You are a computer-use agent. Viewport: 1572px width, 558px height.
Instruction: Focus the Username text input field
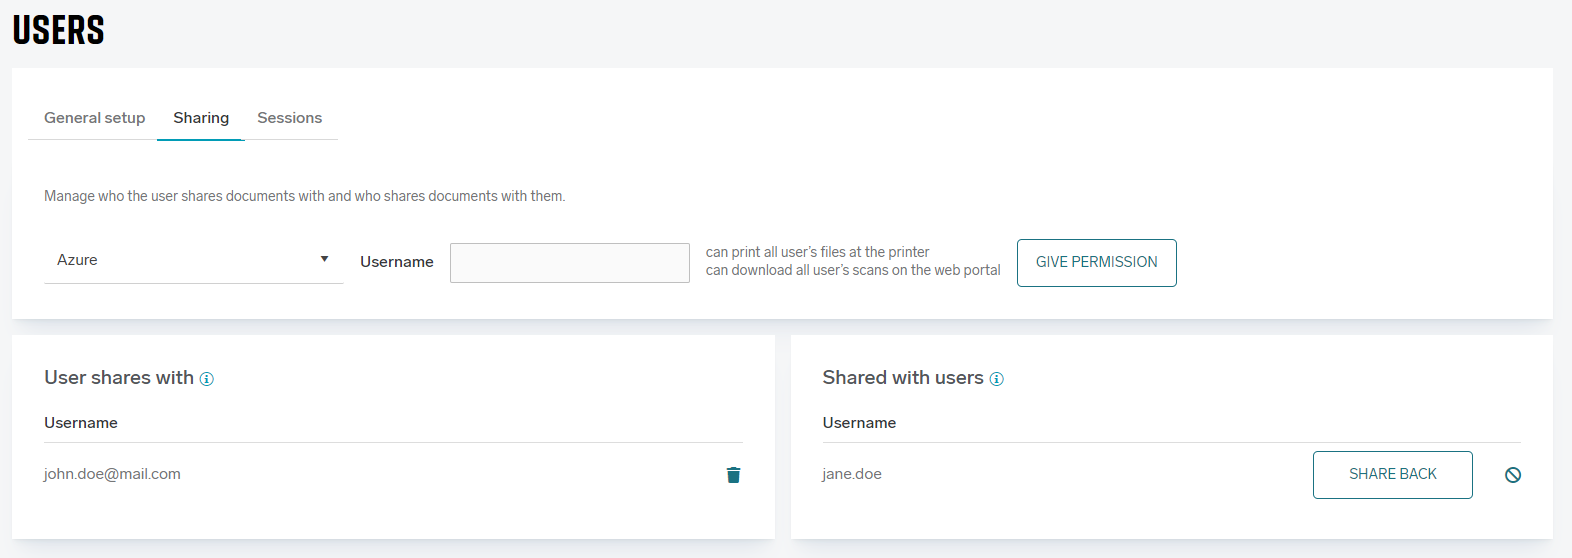[x=569, y=263]
